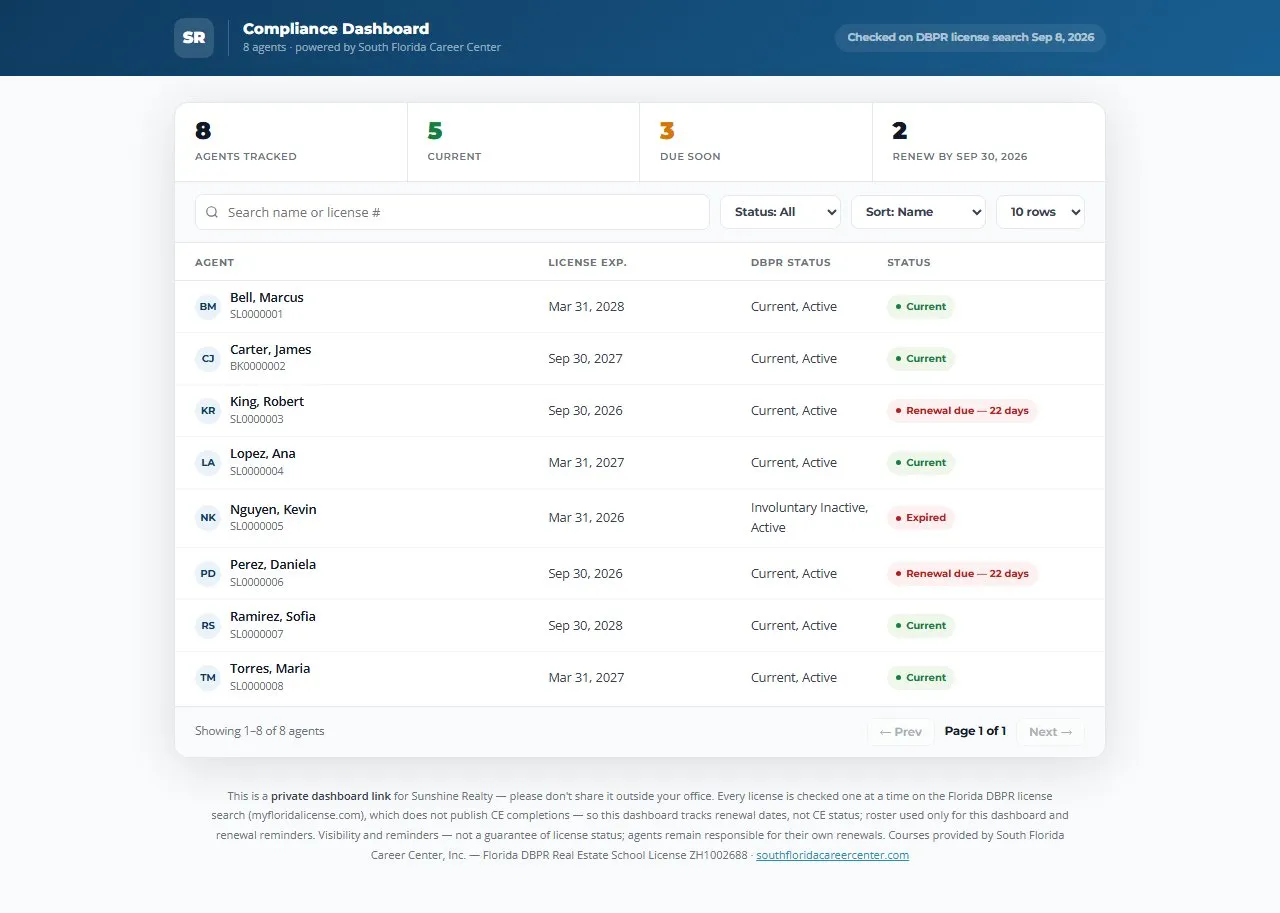The height and width of the screenshot is (913, 1280).
Task: Click the PD avatar for Daniela Perez
Action: [x=207, y=573]
